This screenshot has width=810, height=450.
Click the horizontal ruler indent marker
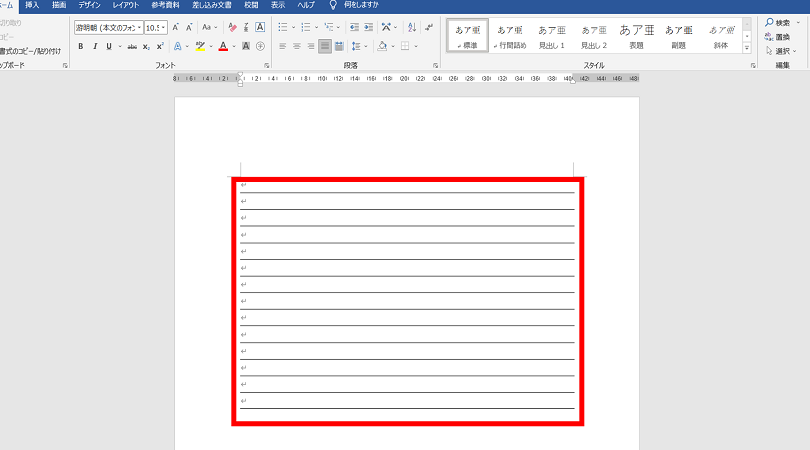[x=240, y=79]
